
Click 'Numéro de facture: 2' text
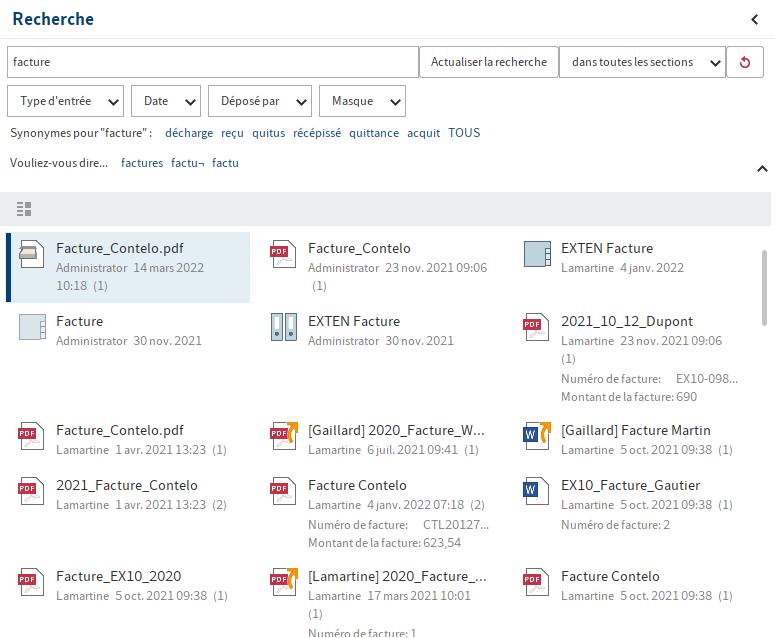(x=615, y=525)
